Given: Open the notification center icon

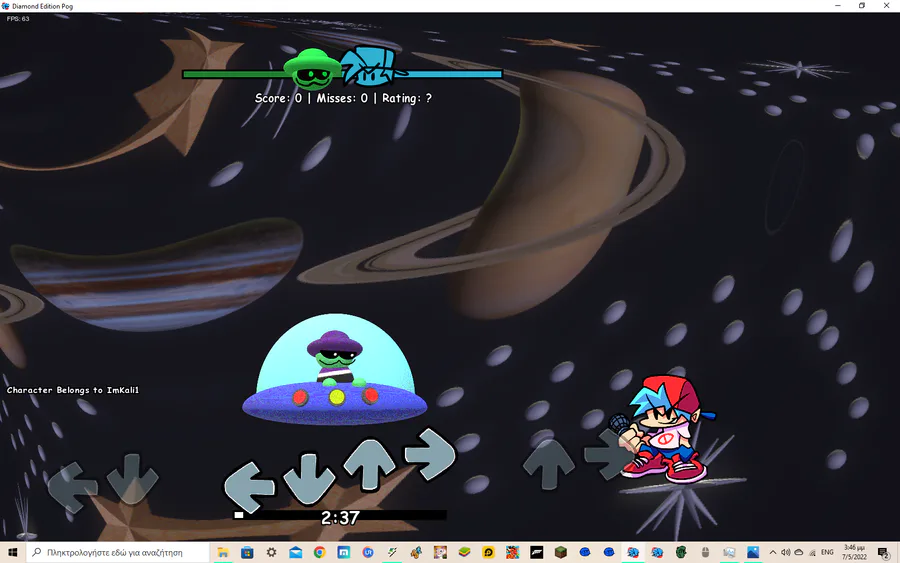Looking at the screenshot, I should [x=885, y=552].
